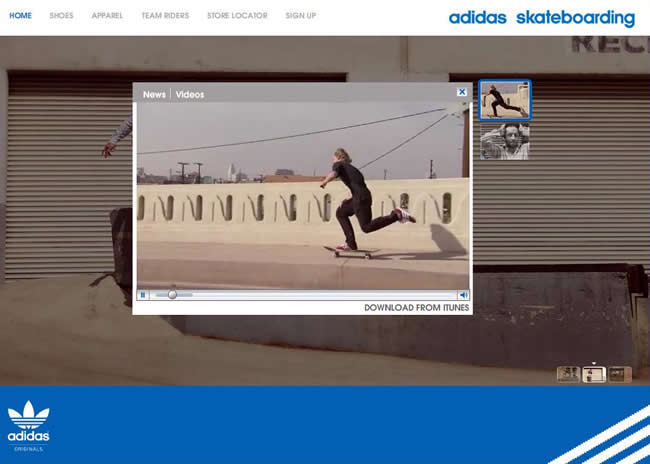Click the video progress slider knob
Image resolution: width=650 pixels, height=464 pixels.
pyautogui.click(x=172, y=294)
